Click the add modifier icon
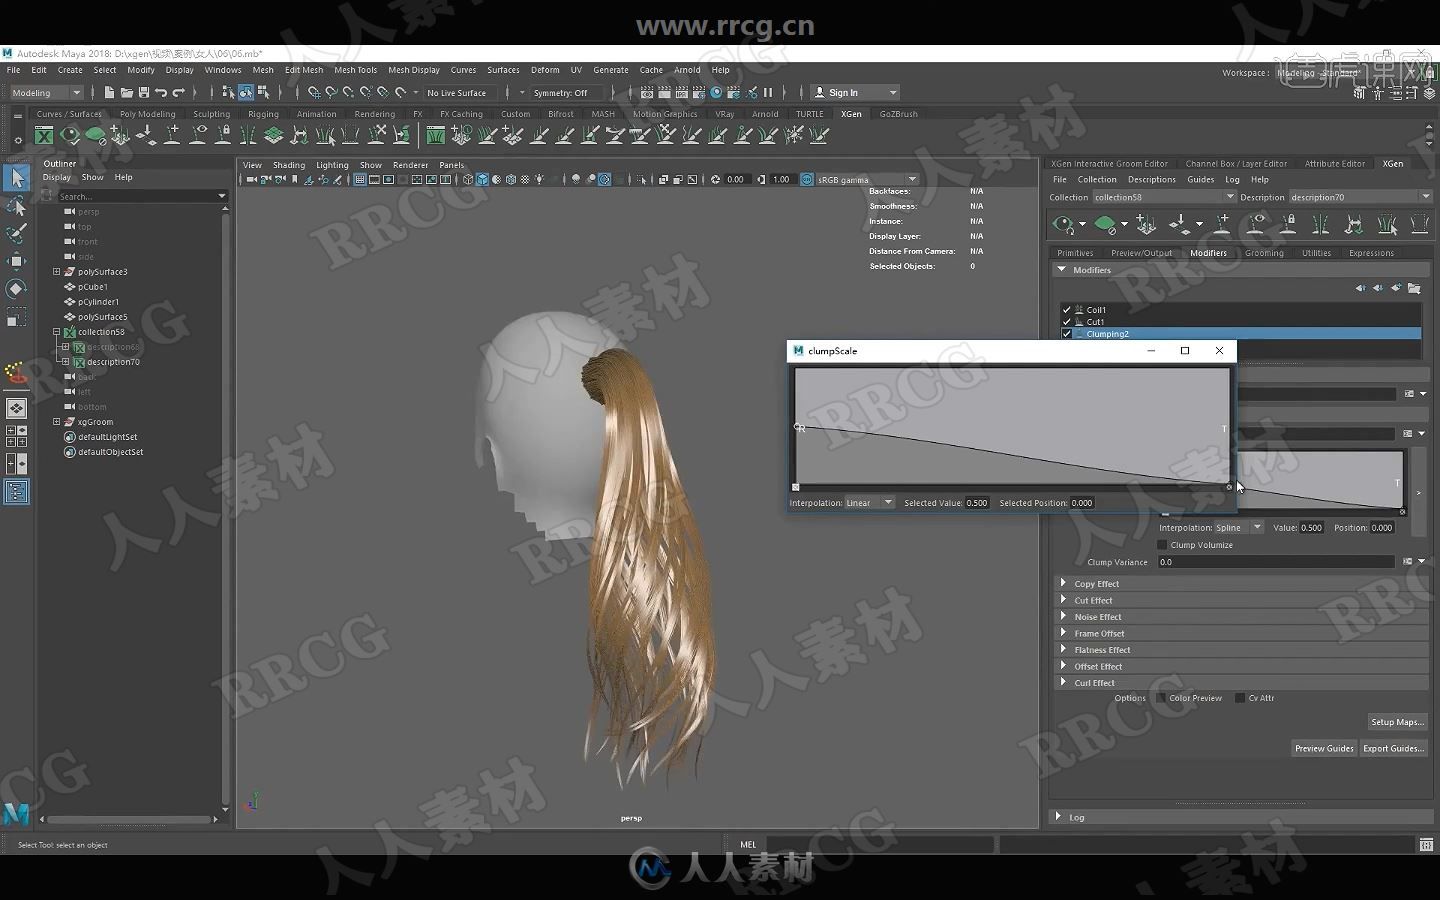The height and width of the screenshot is (900, 1440). coord(1396,288)
